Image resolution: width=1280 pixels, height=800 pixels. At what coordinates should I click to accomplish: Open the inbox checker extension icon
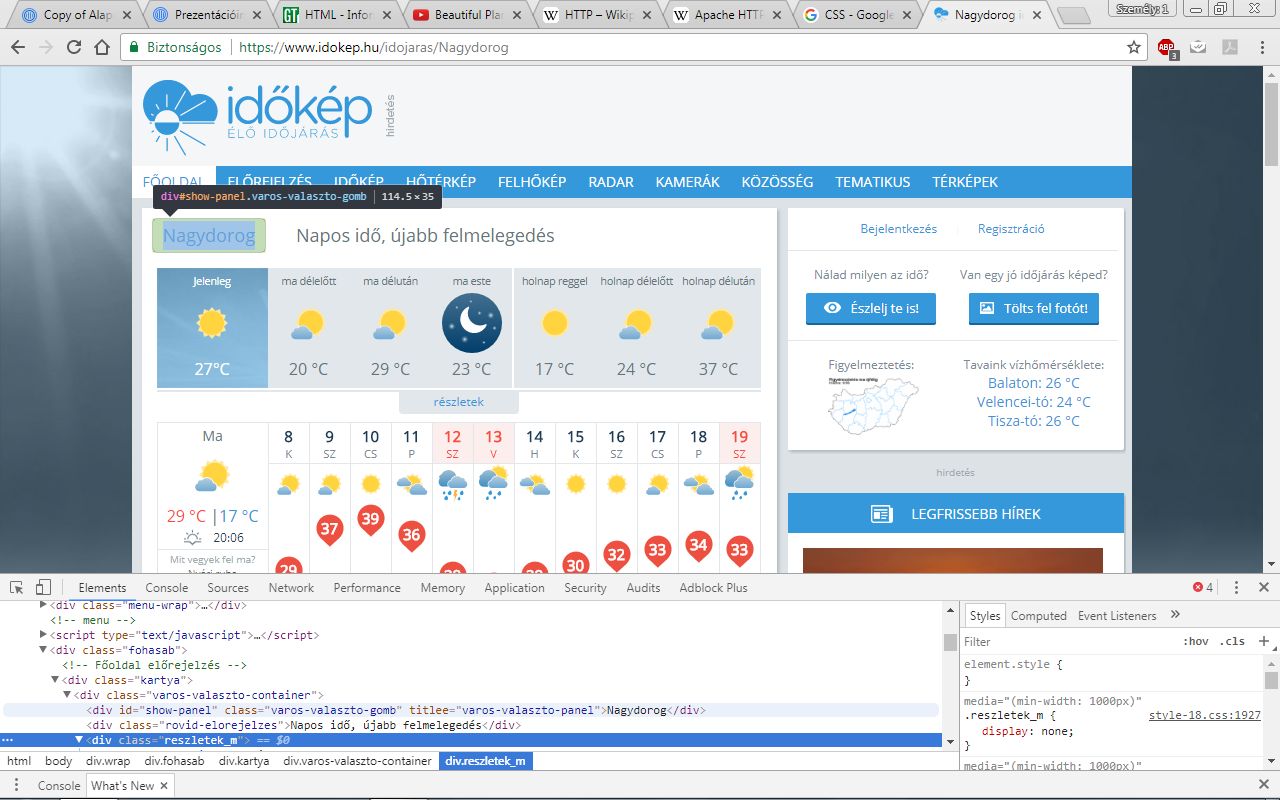pyautogui.click(x=1197, y=47)
